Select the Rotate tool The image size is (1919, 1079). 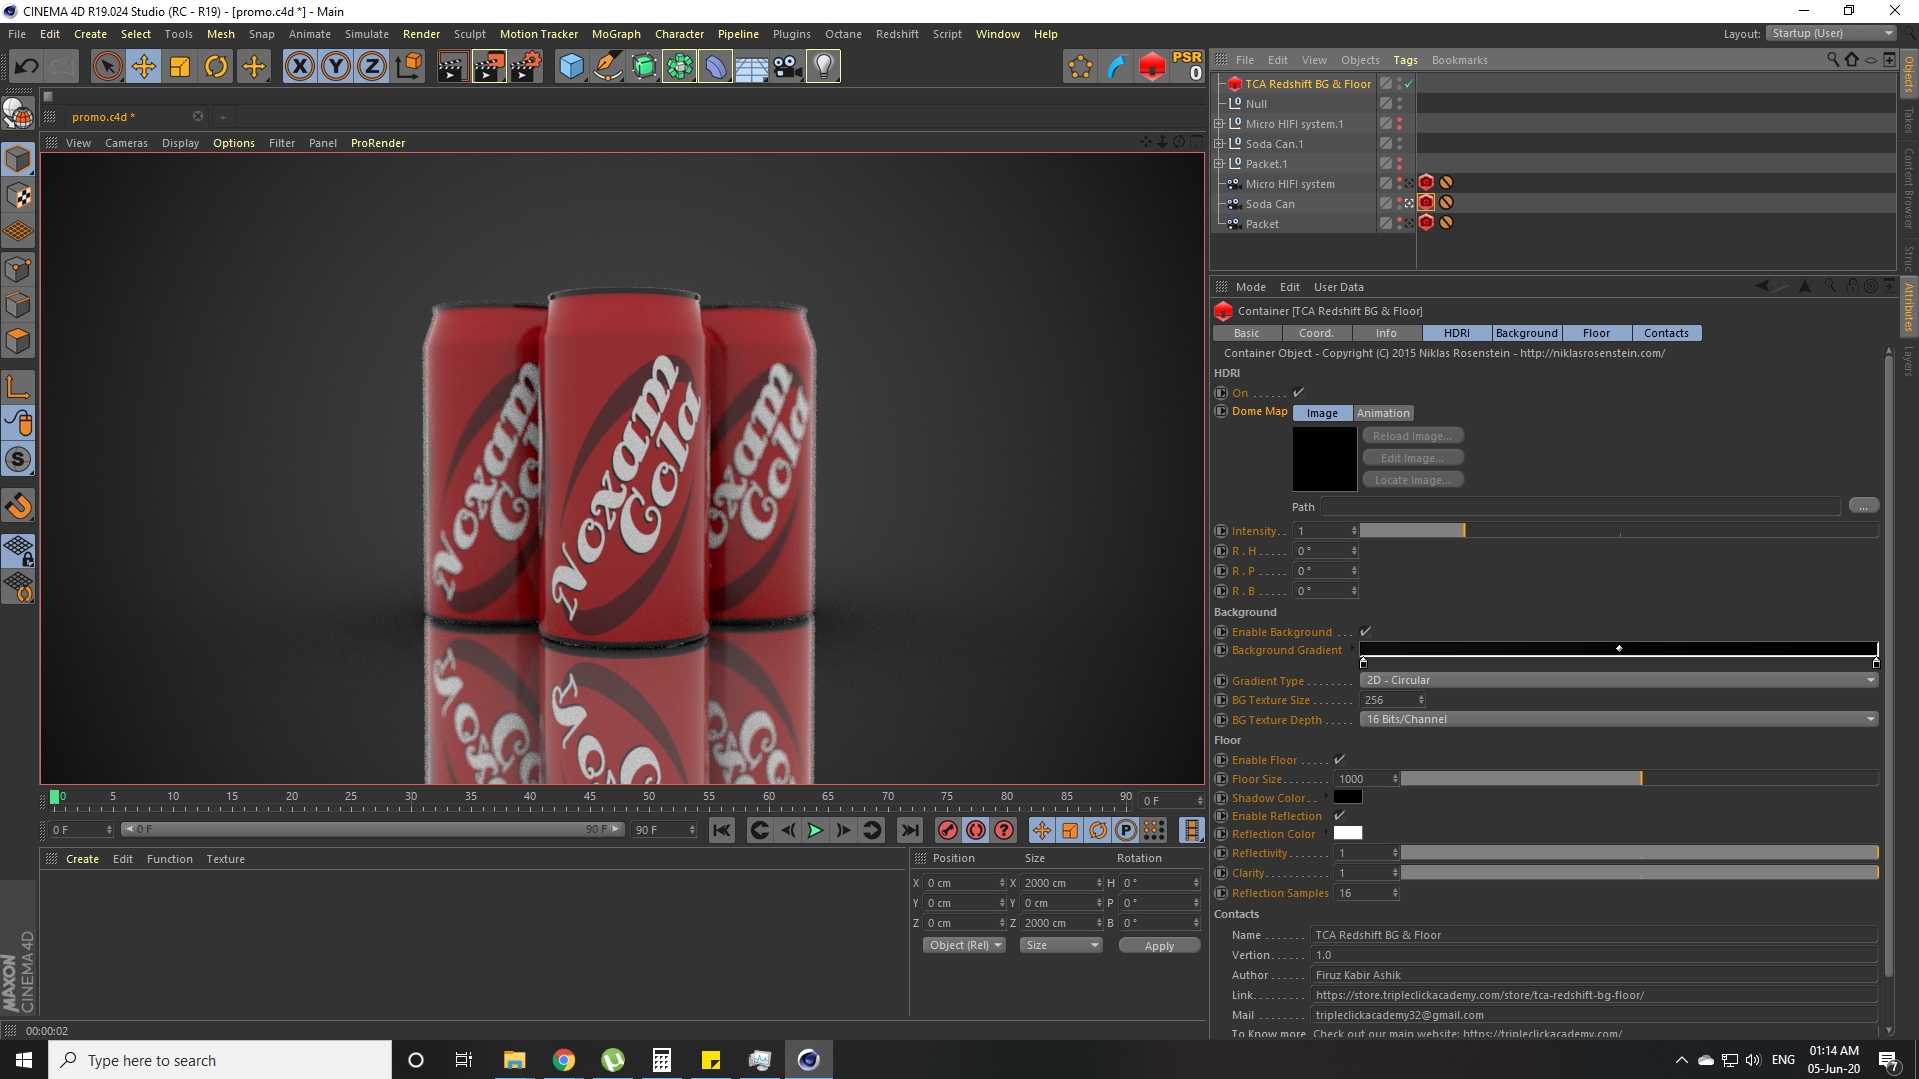[x=216, y=66]
